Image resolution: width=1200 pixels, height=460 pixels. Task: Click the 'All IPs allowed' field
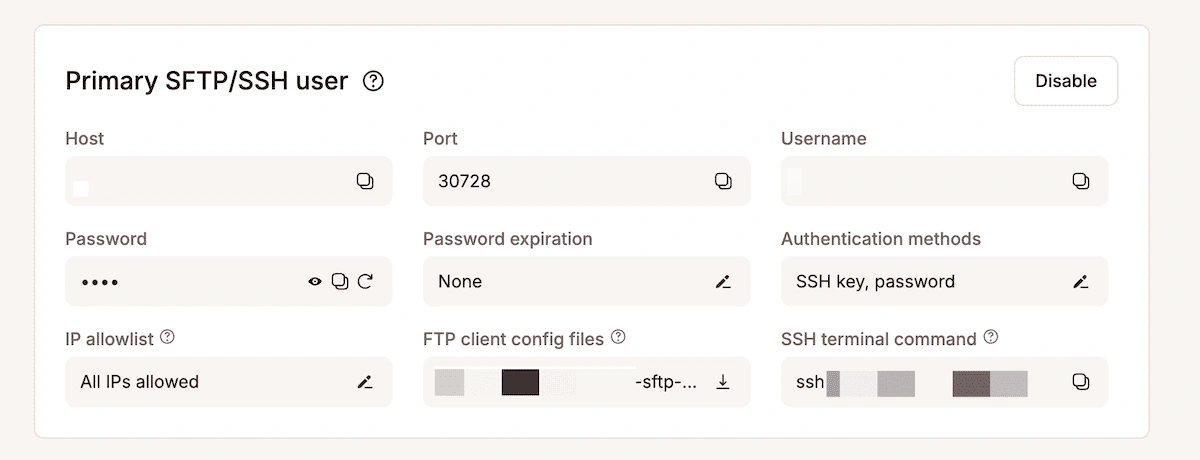[x=200, y=382]
